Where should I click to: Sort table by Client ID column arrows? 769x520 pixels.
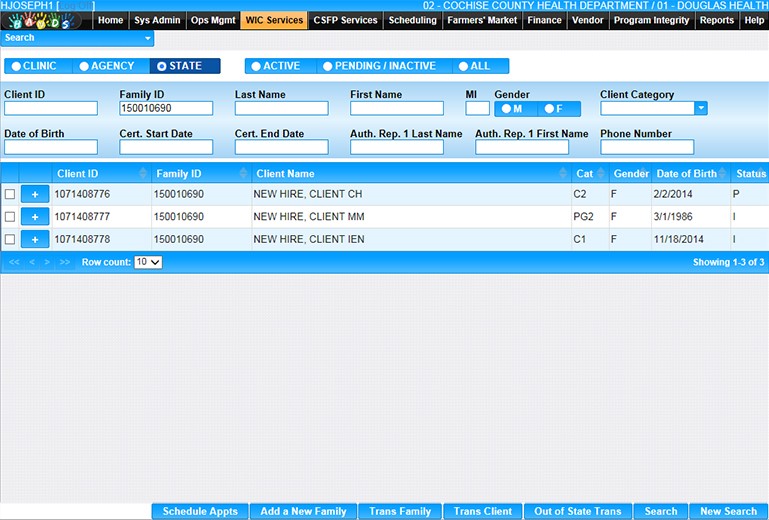tap(142, 174)
